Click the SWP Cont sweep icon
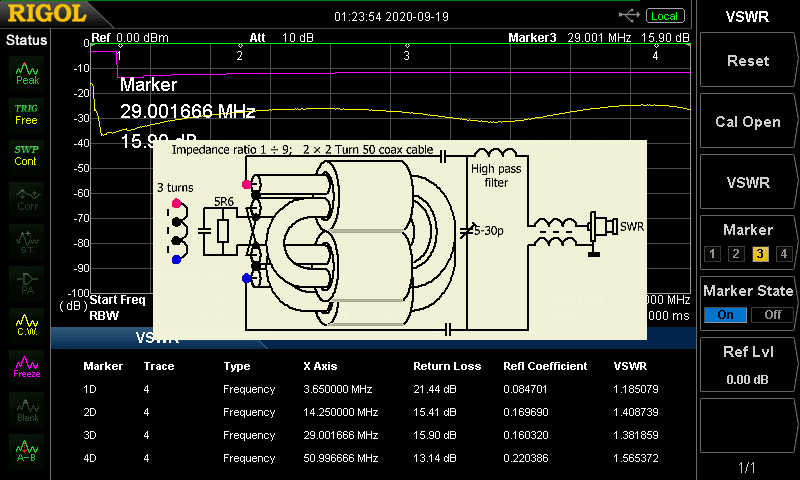Viewport: 800px width, 480px height. click(x=27, y=155)
